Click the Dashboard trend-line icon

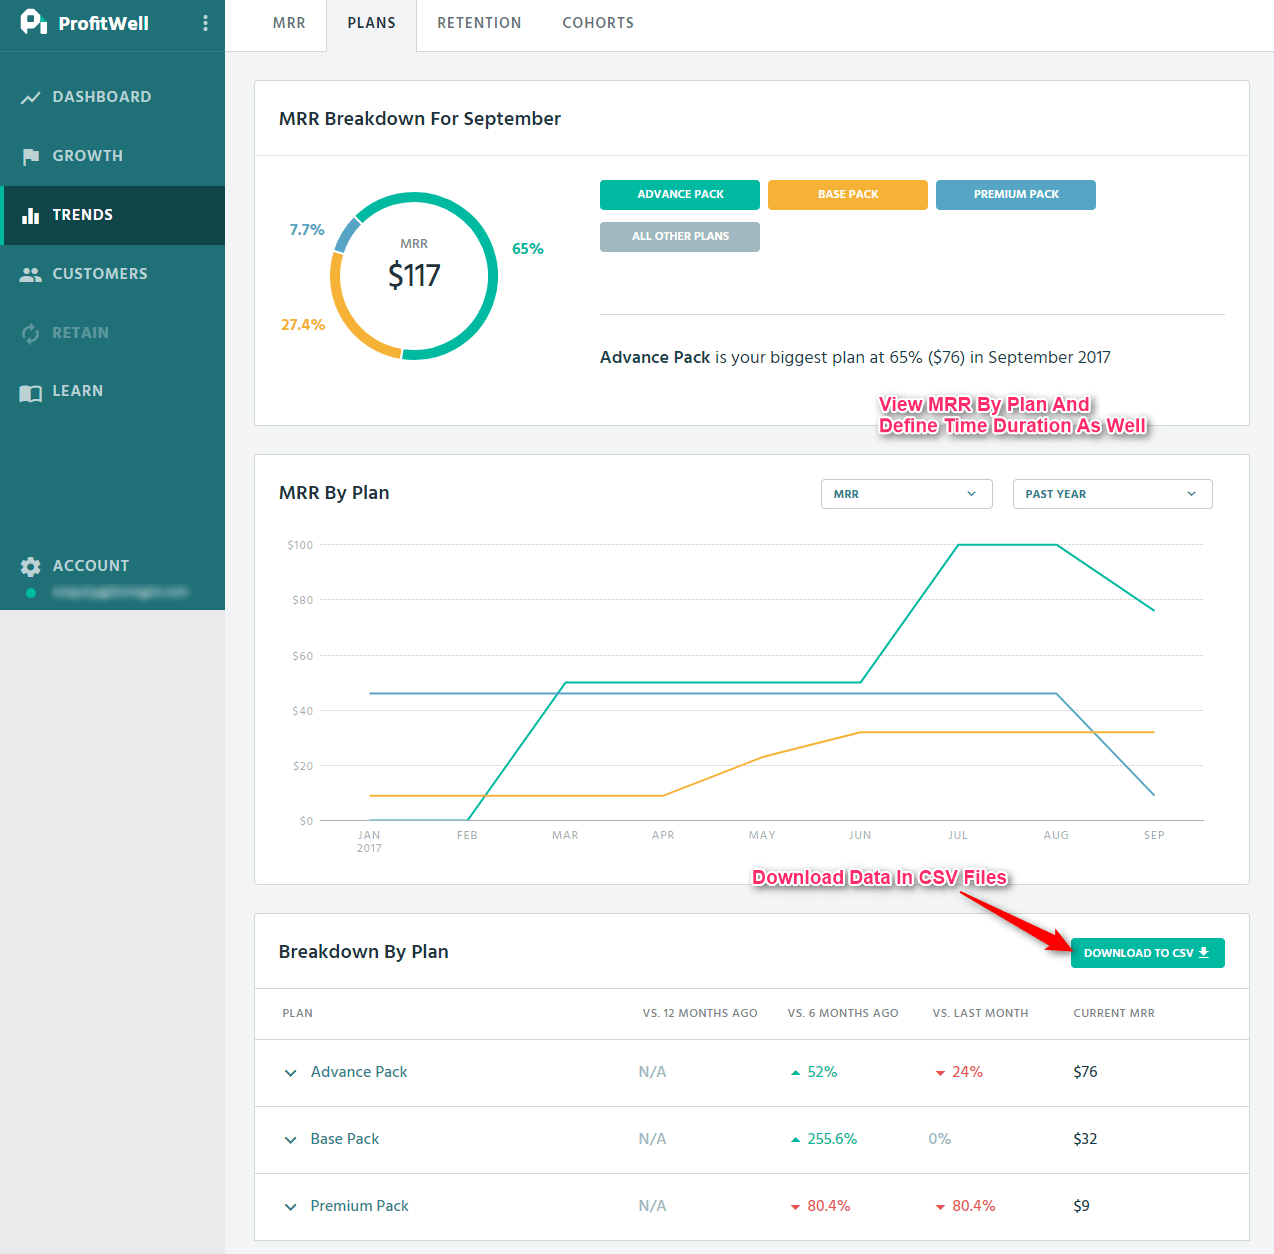tap(31, 97)
